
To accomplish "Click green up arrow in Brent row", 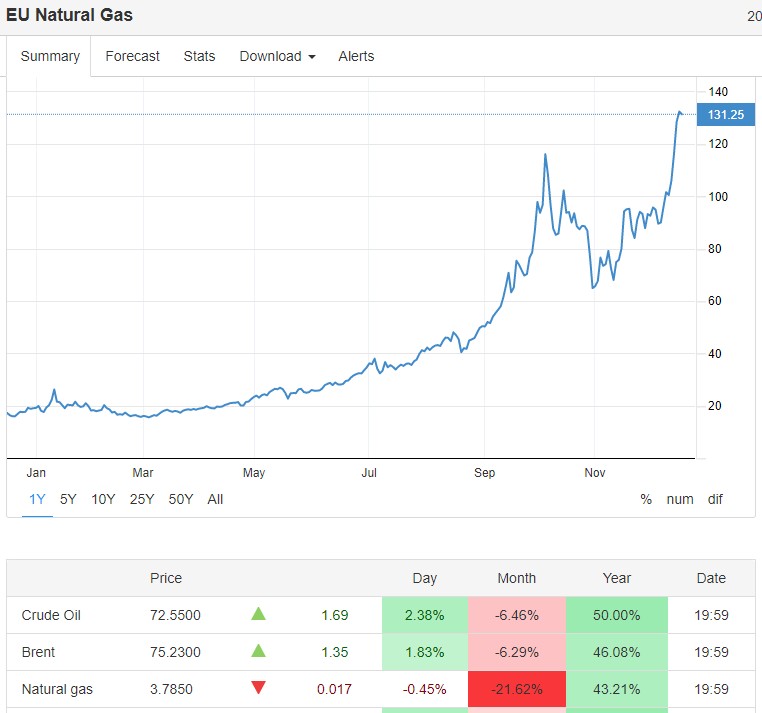I will click(258, 651).
